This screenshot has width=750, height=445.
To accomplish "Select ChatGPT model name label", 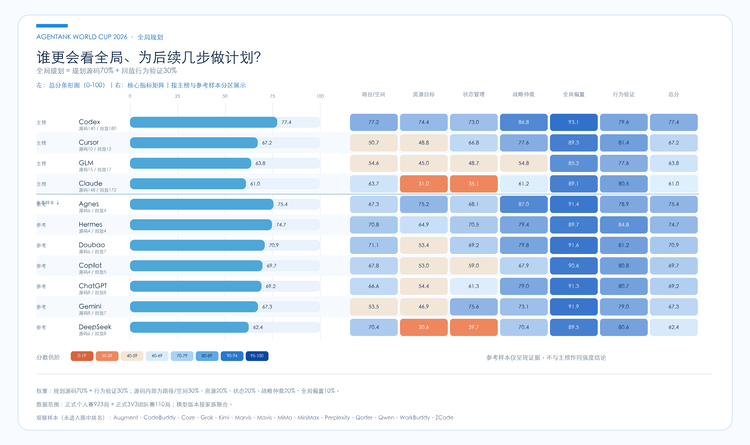I will pos(93,286).
